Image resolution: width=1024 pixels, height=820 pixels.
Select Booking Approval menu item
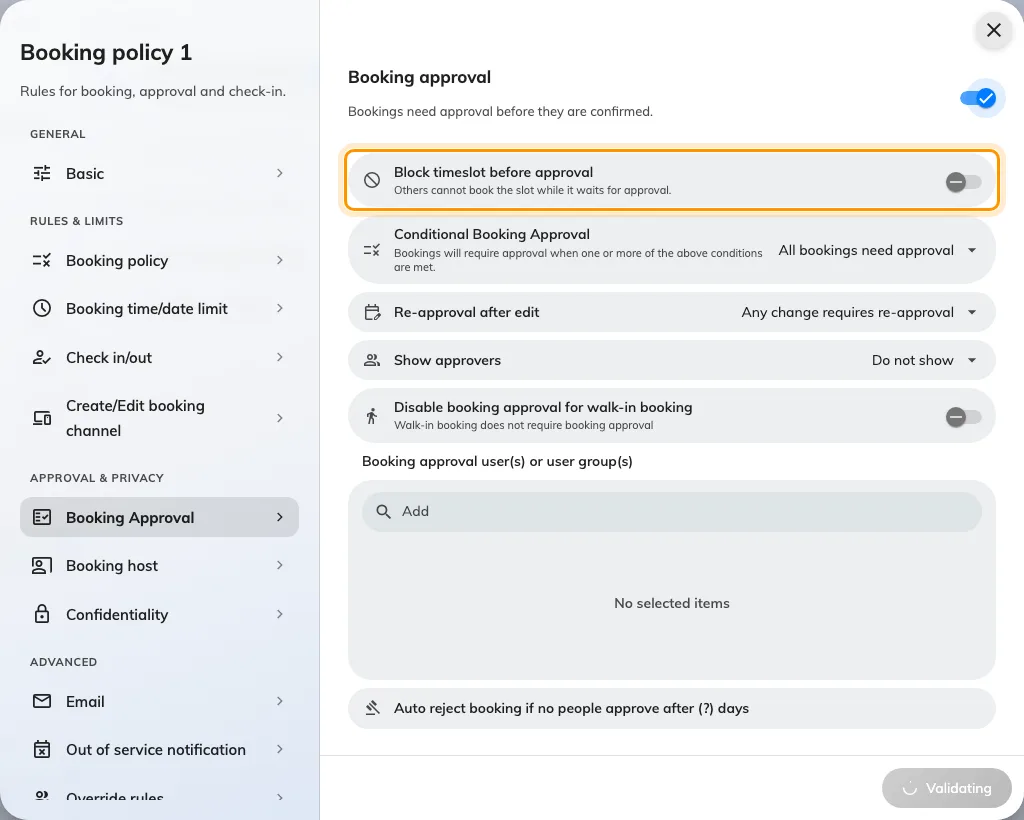tap(159, 517)
